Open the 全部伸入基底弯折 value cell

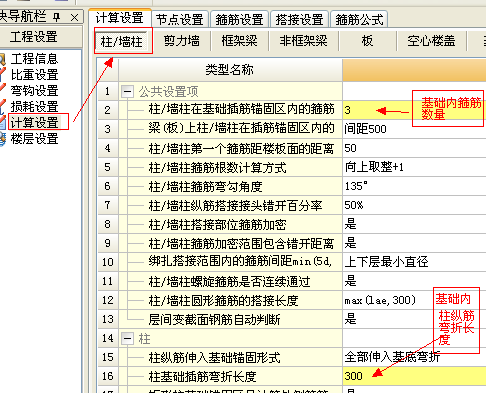pos(414,357)
